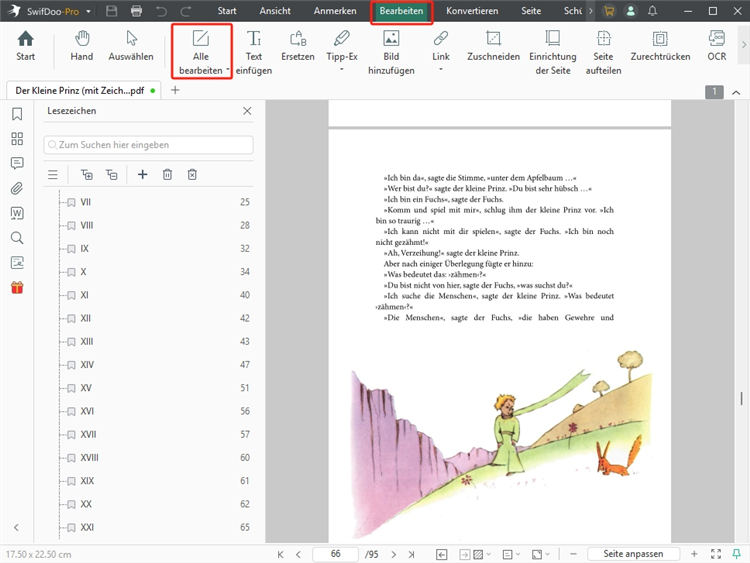Select Der Kleine Prinz document tab
Image resolution: width=750 pixels, height=563 pixels.
[x=84, y=90]
